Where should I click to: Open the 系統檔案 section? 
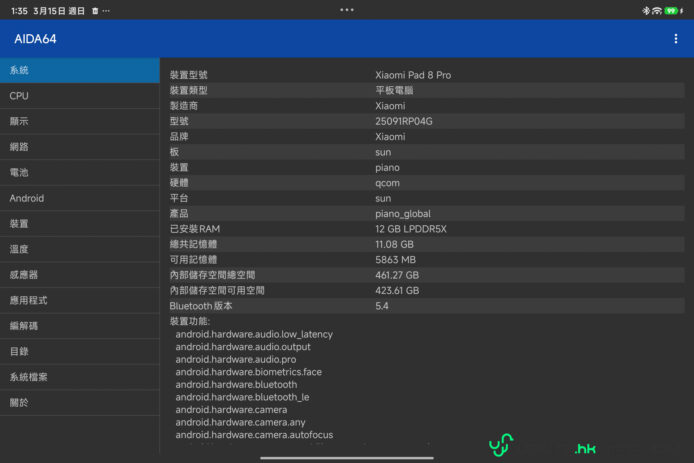79,377
